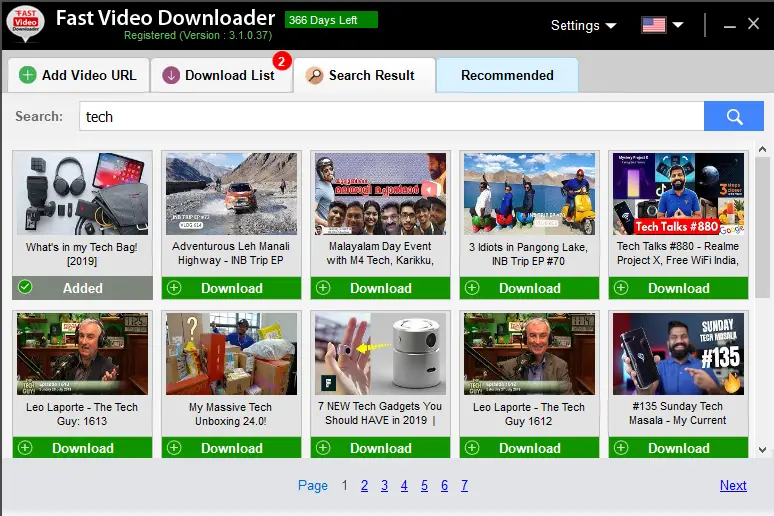Click the results scrollbar up arrow
The image size is (774, 516).
[762, 149]
